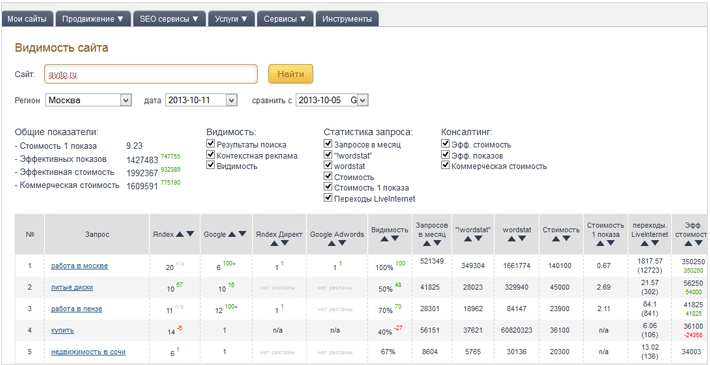Click the down arrow under Яndex Директ header
Image resolution: width=710 pixels, height=365 pixels.
click(x=284, y=243)
